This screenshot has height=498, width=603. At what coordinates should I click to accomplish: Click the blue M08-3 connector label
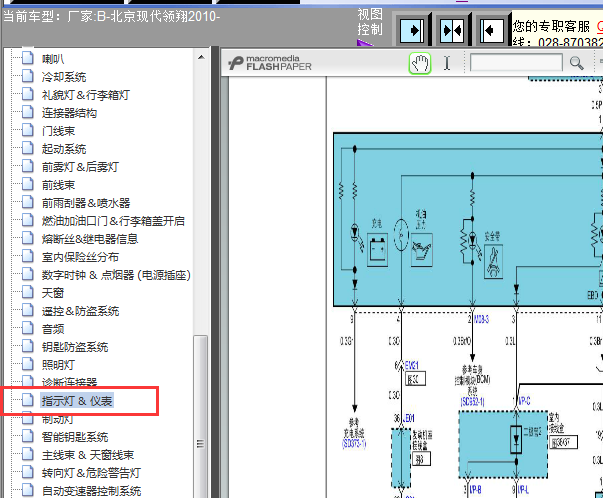coord(481,319)
